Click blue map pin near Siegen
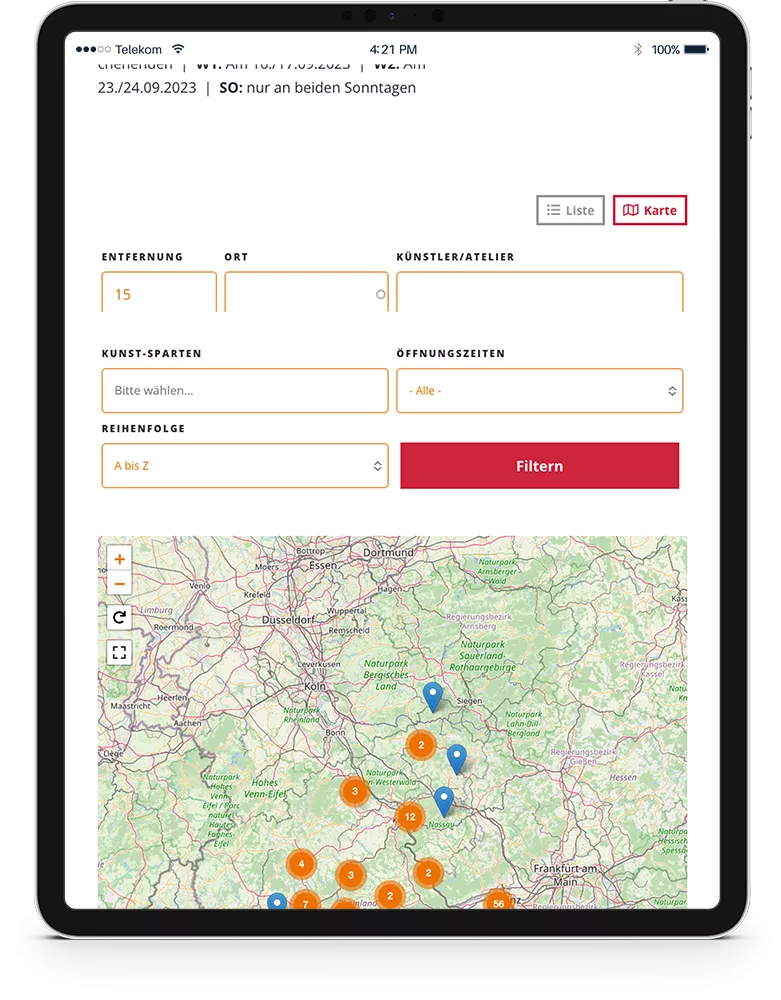781x1000 pixels. [432, 696]
